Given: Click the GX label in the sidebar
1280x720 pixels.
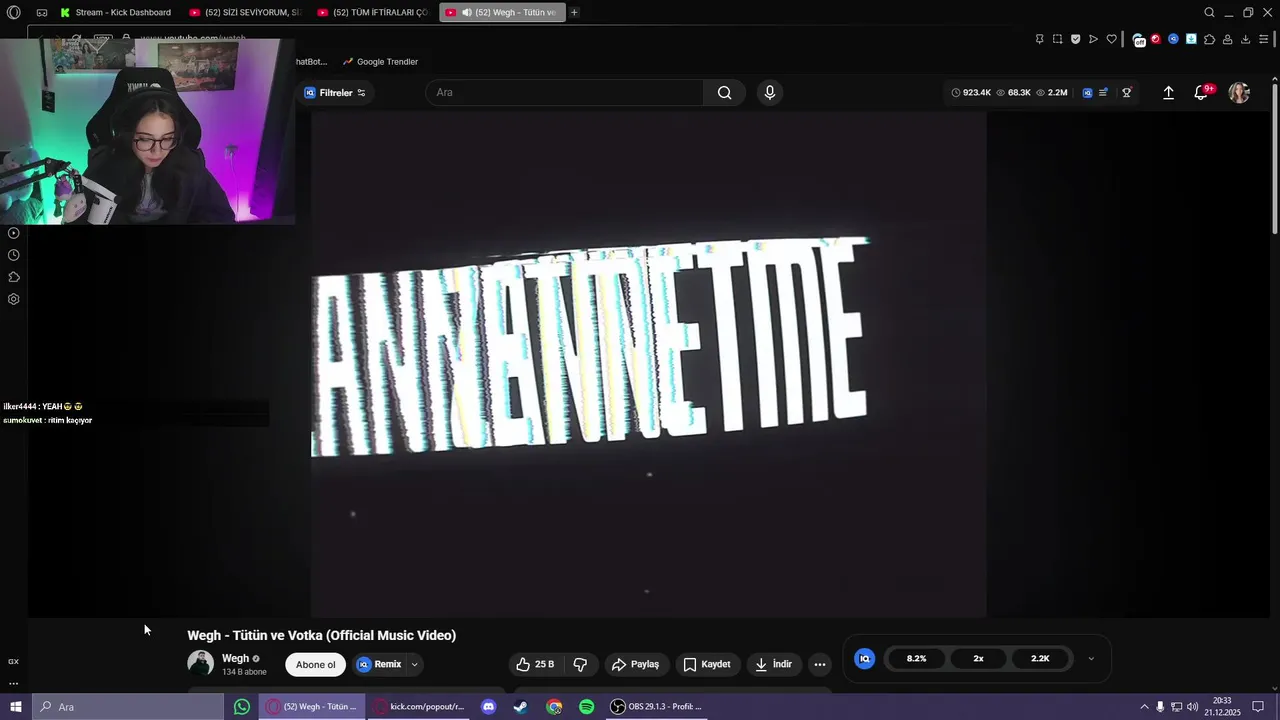Looking at the screenshot, I should tap(13, 661).
